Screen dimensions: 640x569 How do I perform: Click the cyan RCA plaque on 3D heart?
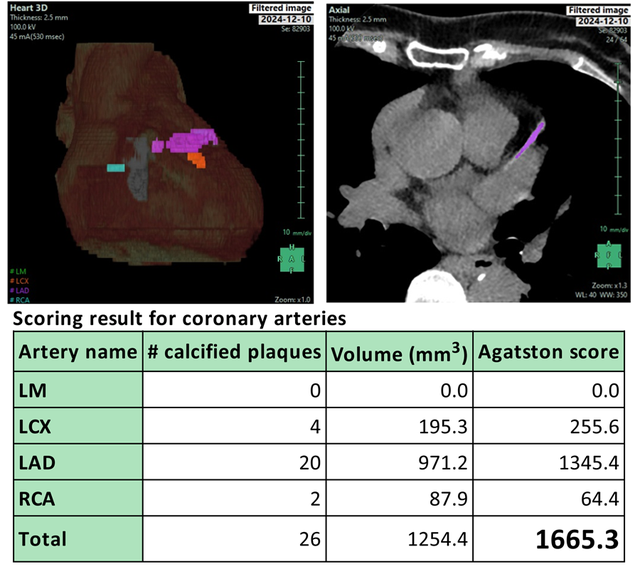click(x=117, y=168)
